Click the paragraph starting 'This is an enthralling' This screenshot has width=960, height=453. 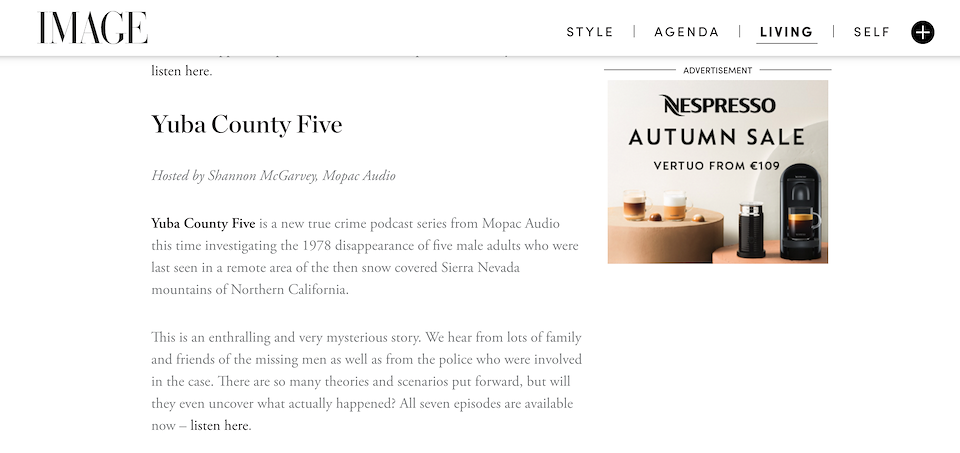[365, 381]
